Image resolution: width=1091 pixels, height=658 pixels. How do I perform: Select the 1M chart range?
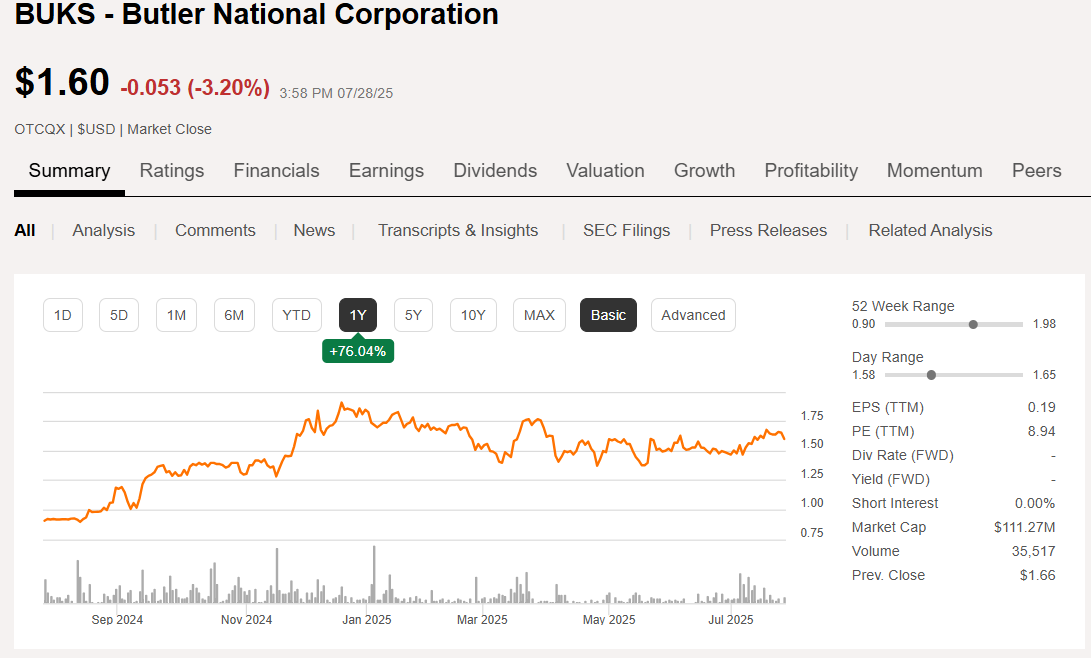(x=176, y=315)
